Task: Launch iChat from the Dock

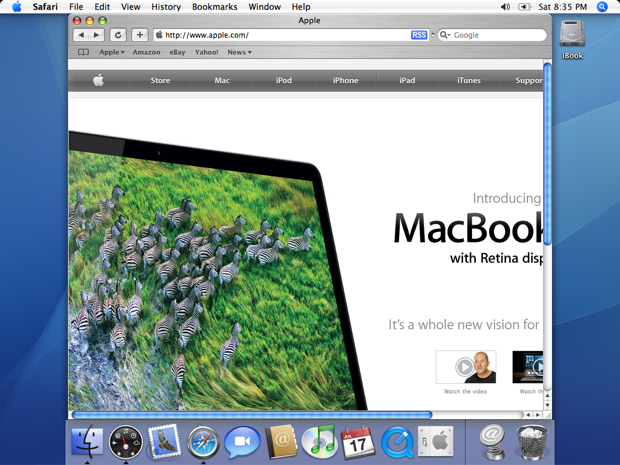Action: coord(242,442)
